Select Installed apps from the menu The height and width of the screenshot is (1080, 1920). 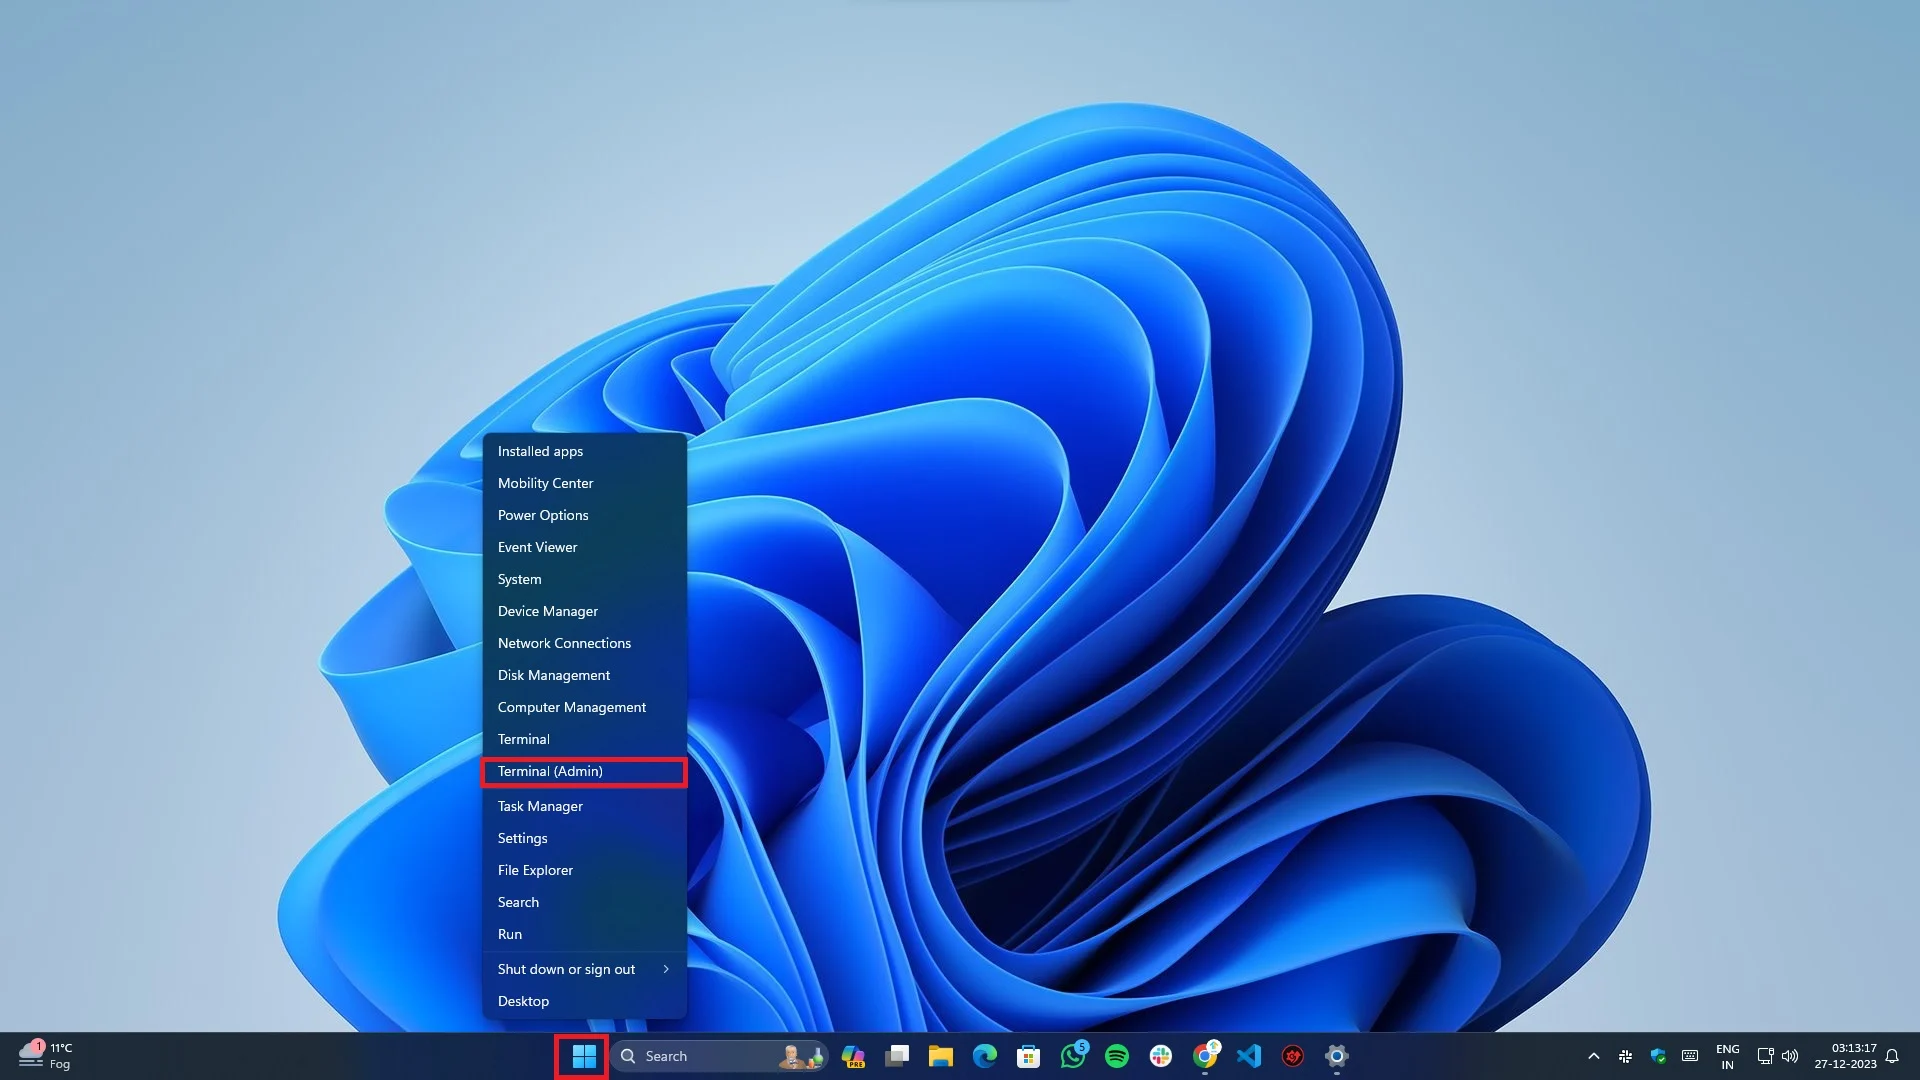[x=584, y=451]
